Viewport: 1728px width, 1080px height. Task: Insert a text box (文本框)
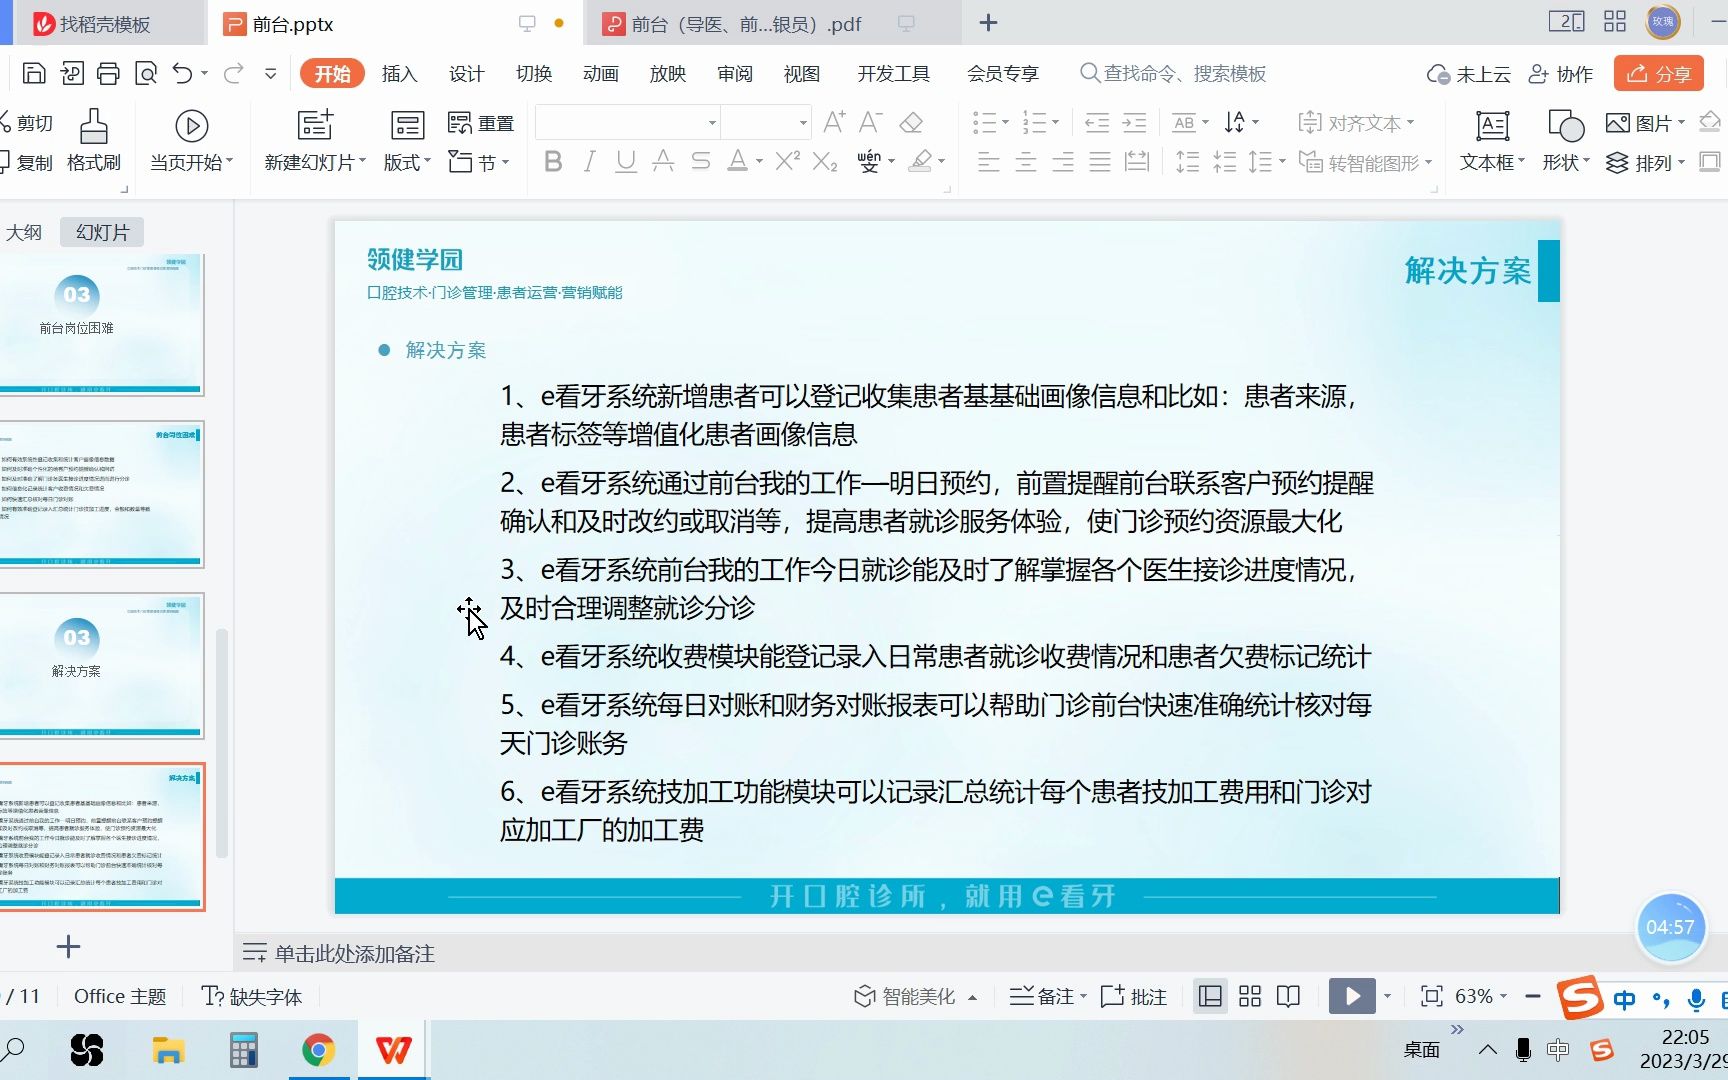tap(1492, 140)
